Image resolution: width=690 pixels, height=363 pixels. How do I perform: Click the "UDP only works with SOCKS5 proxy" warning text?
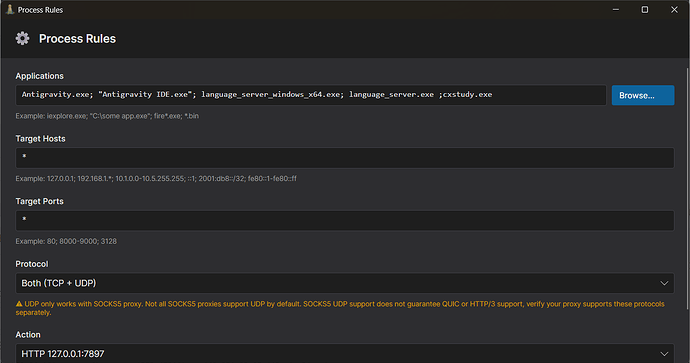340,308
